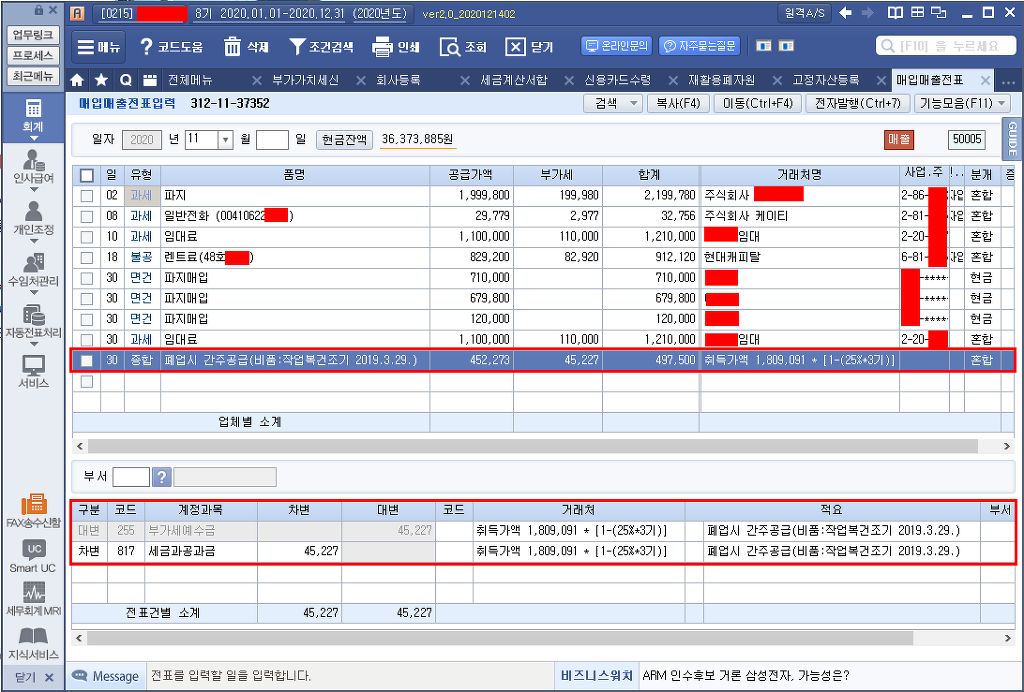Check the 렌트료 row checkbox
Image resolution: width=1024 pixels, height=692 pixels.
(86, 257)
